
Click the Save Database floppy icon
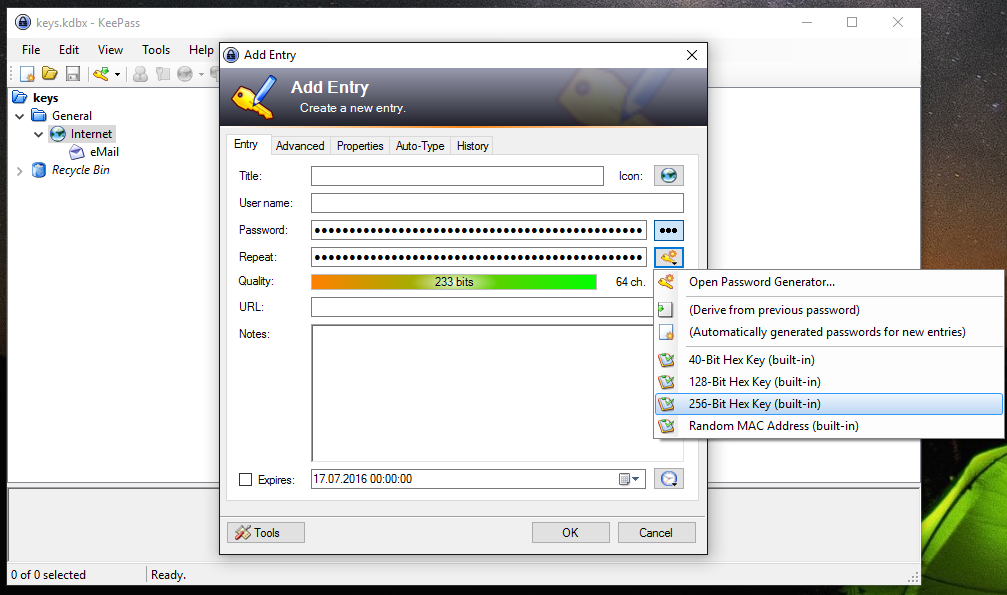[72, 74]
